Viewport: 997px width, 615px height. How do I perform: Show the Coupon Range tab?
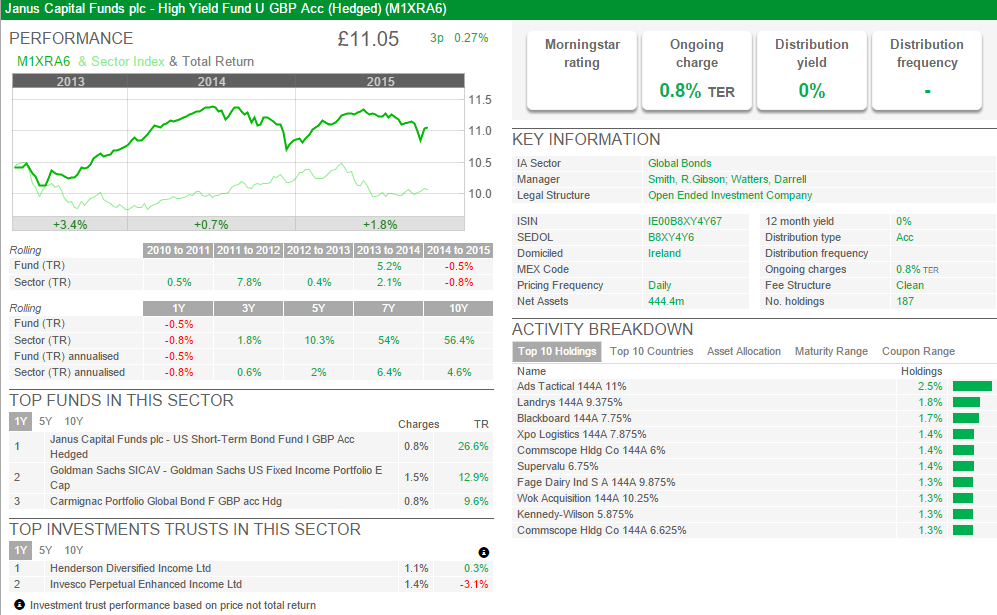pos(918,351)
